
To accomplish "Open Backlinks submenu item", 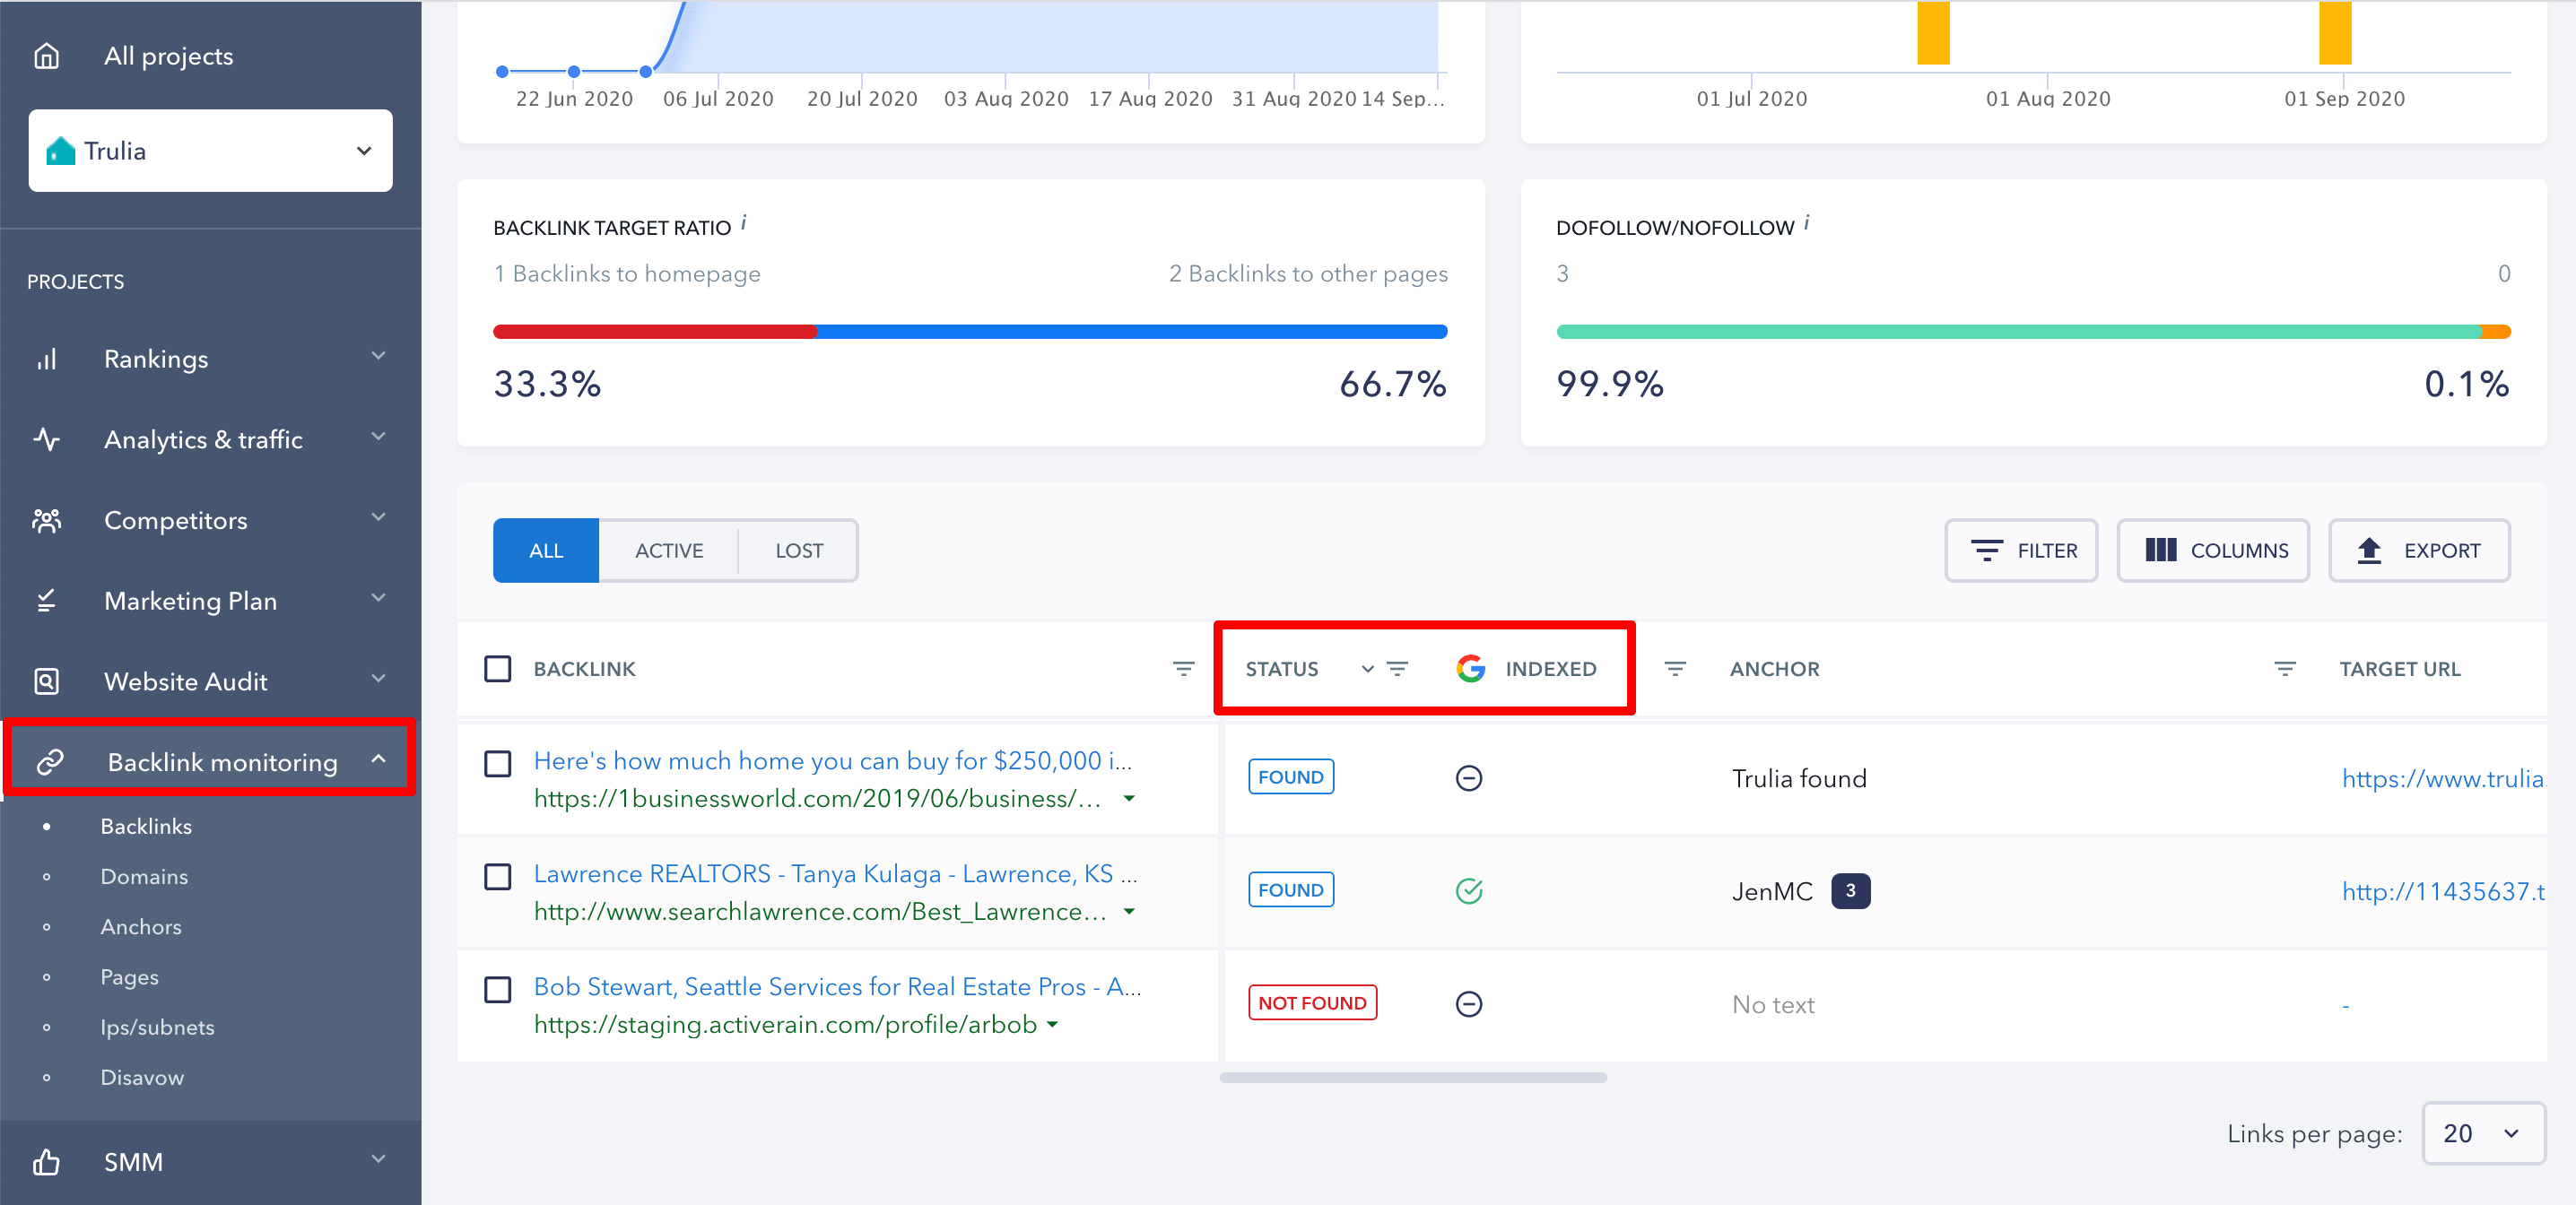I will (x=146, y=827).
